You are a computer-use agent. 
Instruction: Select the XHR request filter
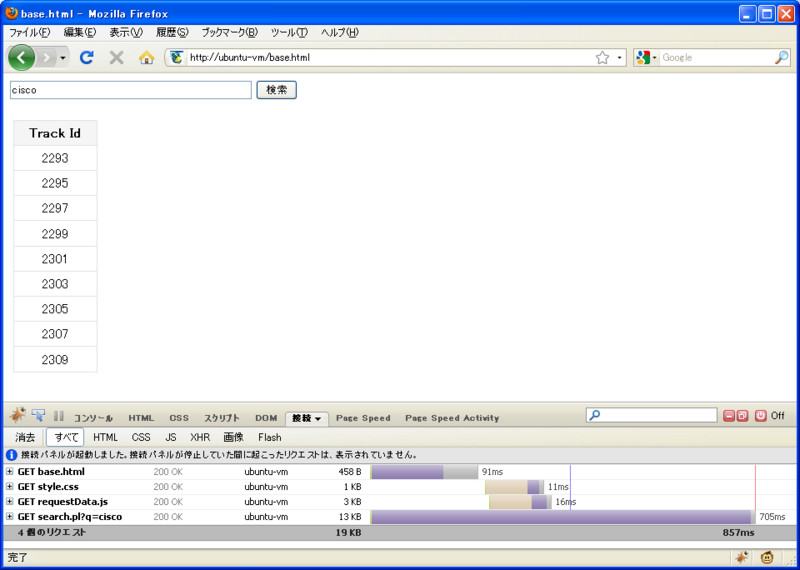201,437
